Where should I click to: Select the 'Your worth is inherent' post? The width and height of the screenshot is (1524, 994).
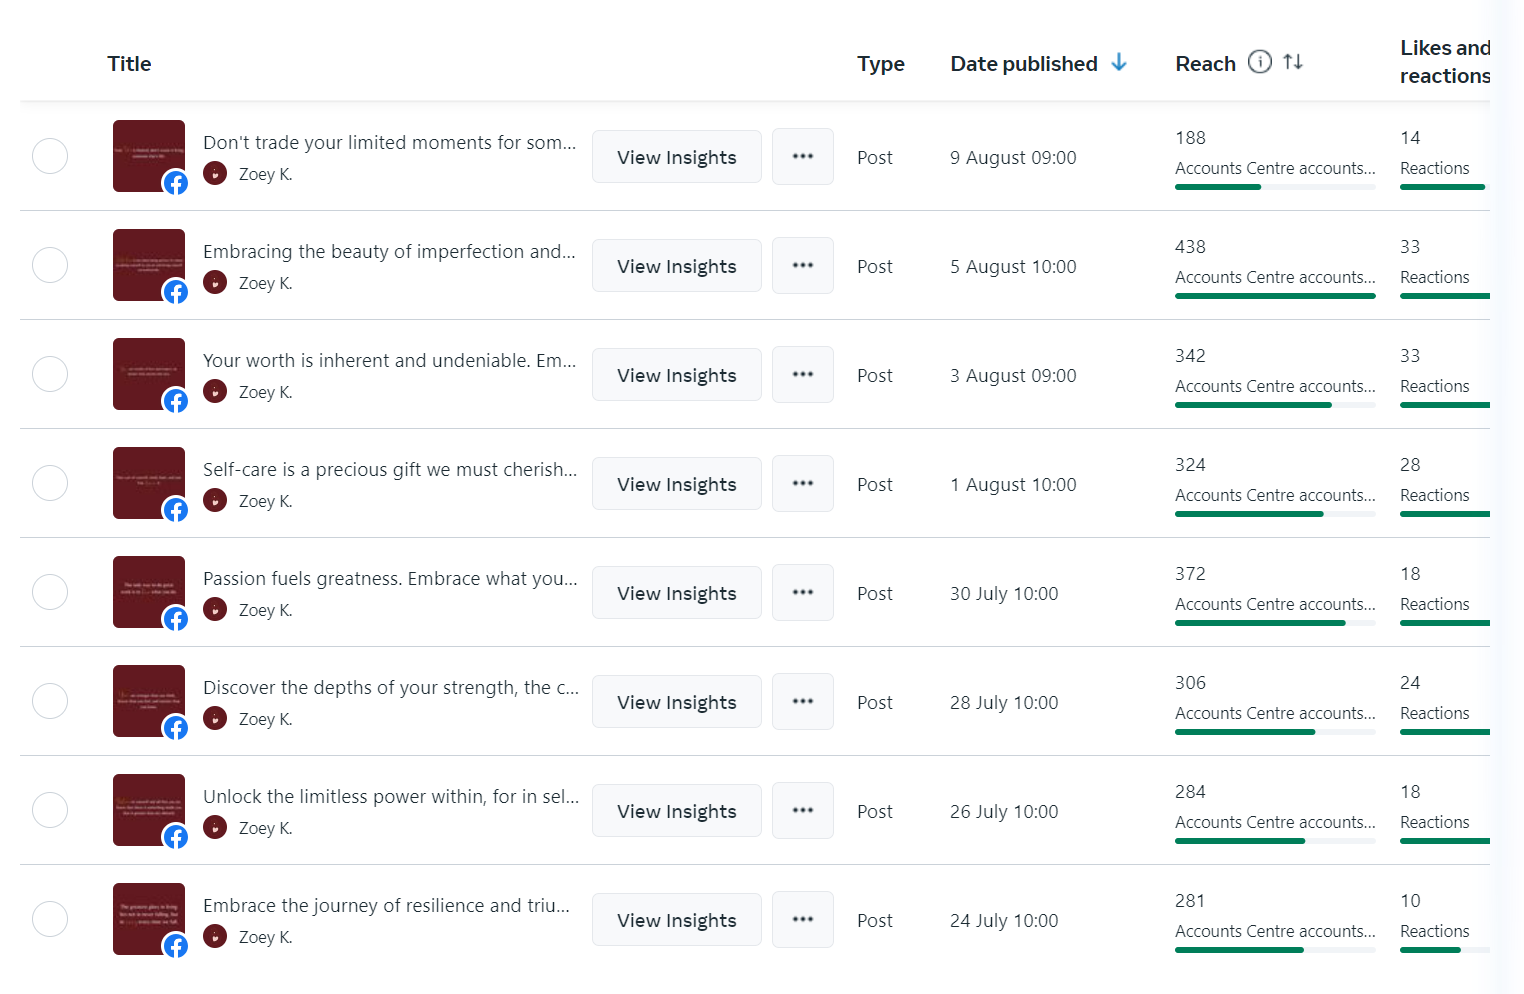[50, 374]
